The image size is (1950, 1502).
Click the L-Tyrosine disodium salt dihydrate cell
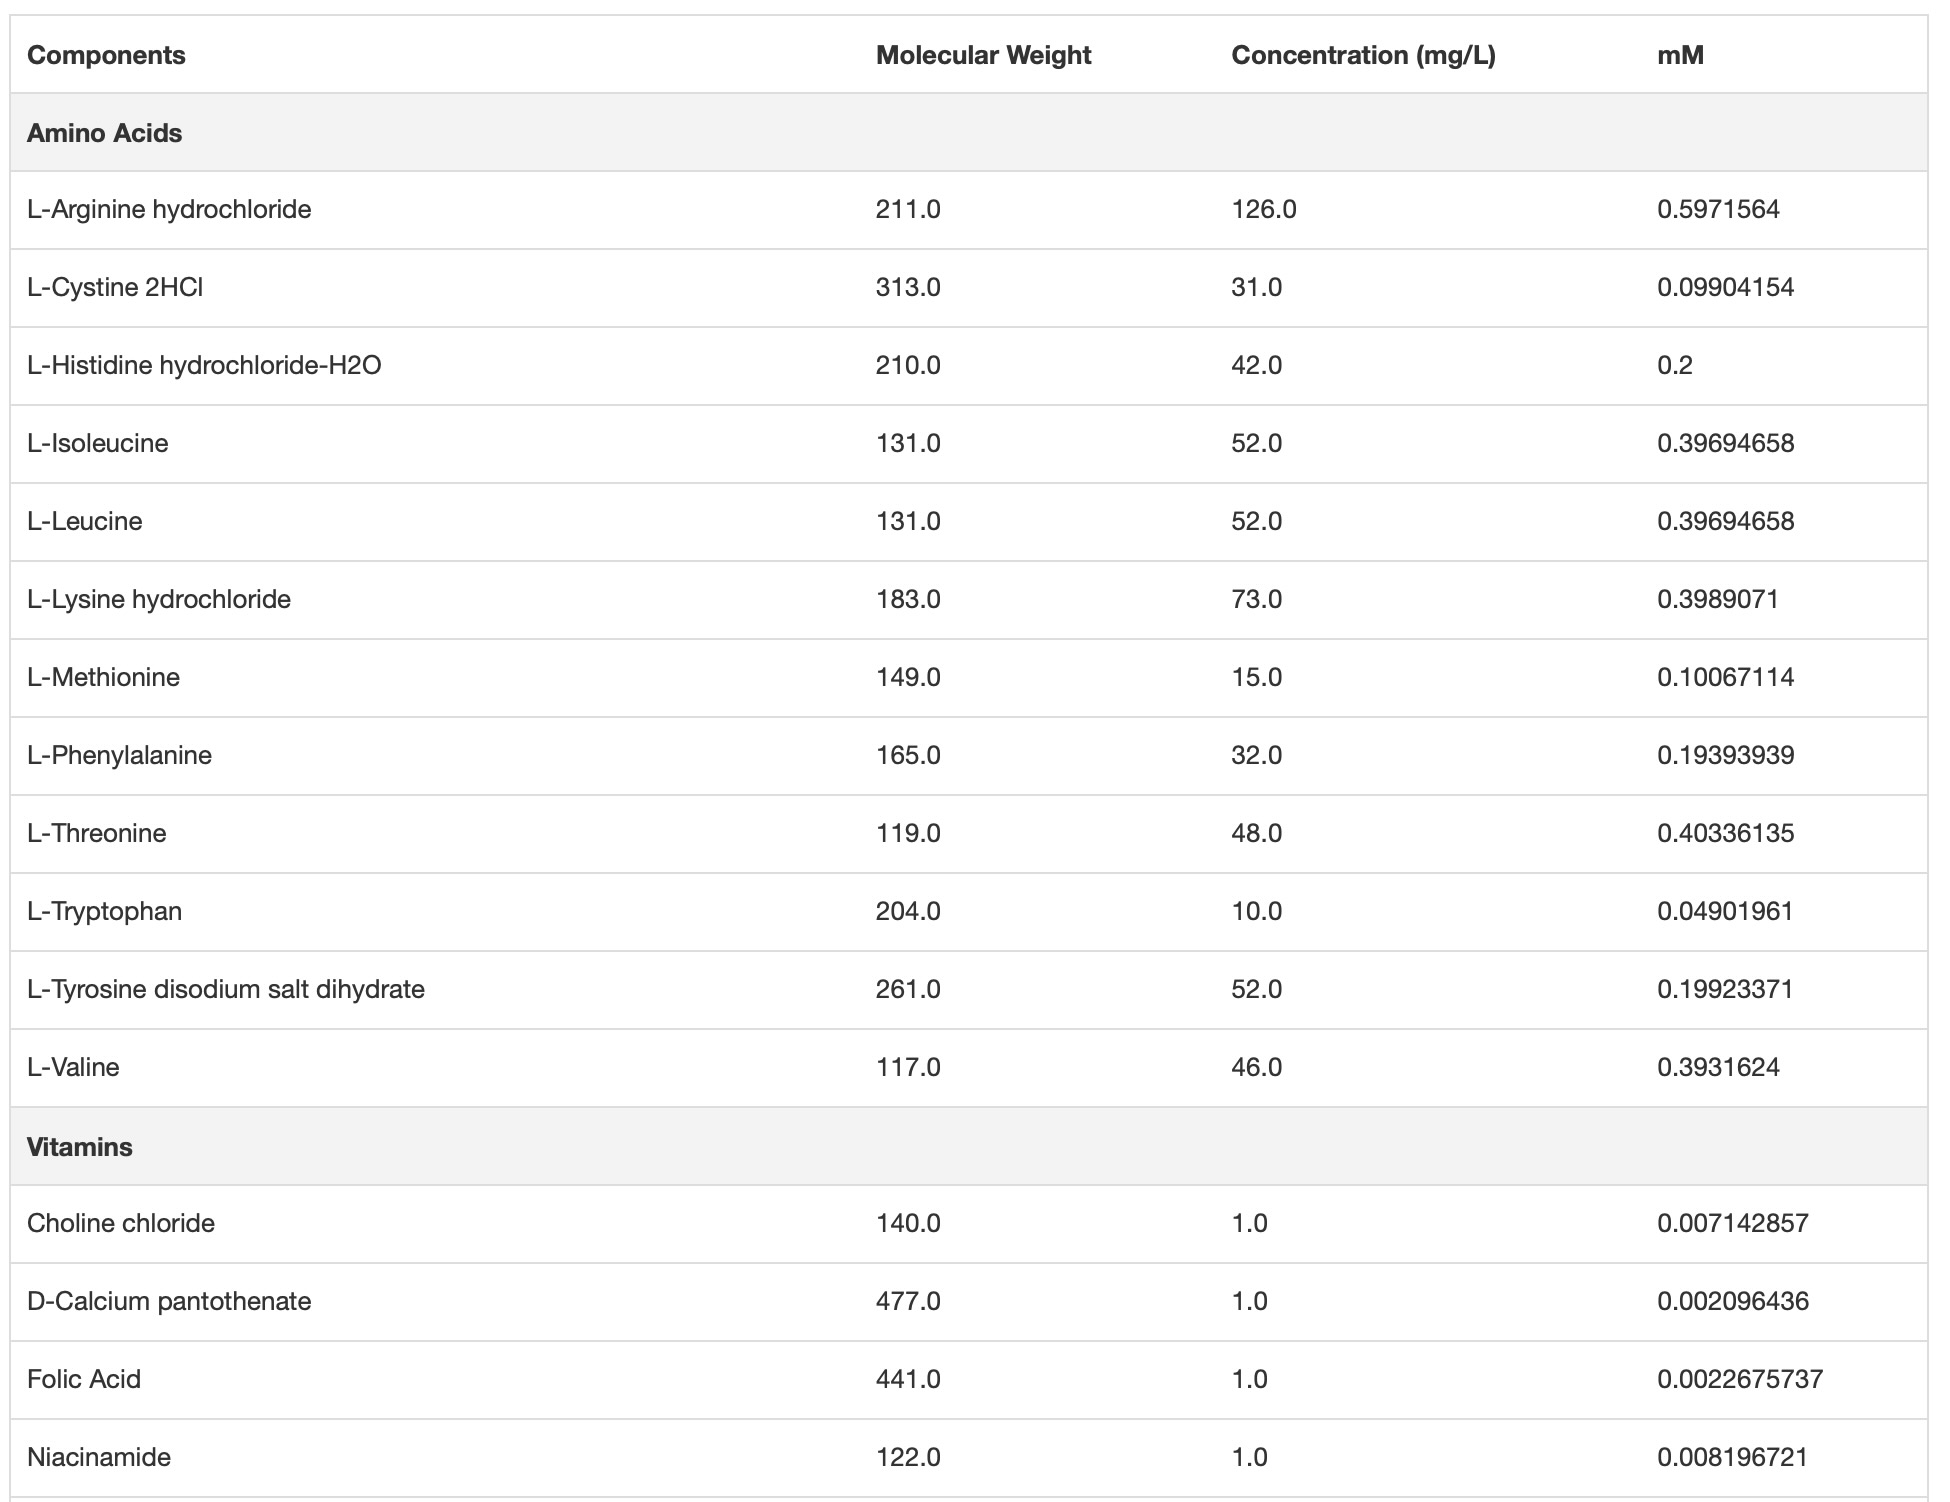coord(226,989)
